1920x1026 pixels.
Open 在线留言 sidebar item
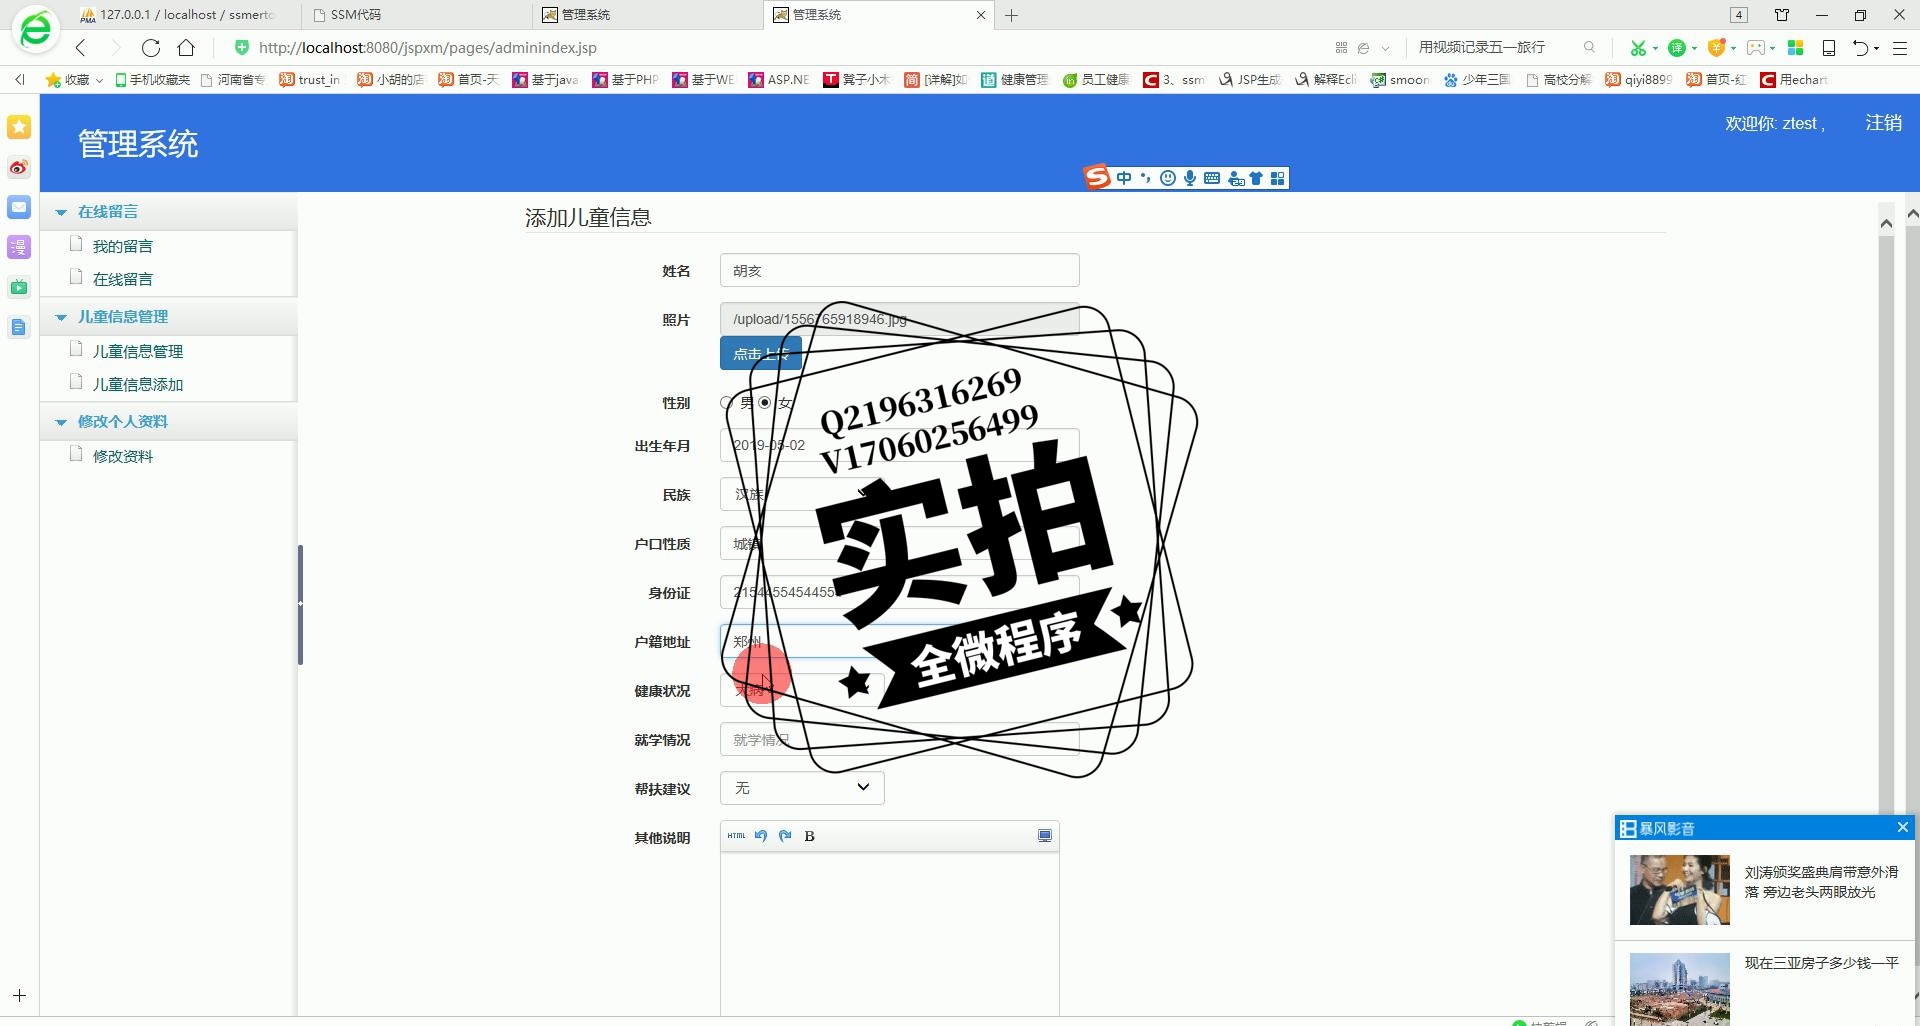[x=123, y=279]
